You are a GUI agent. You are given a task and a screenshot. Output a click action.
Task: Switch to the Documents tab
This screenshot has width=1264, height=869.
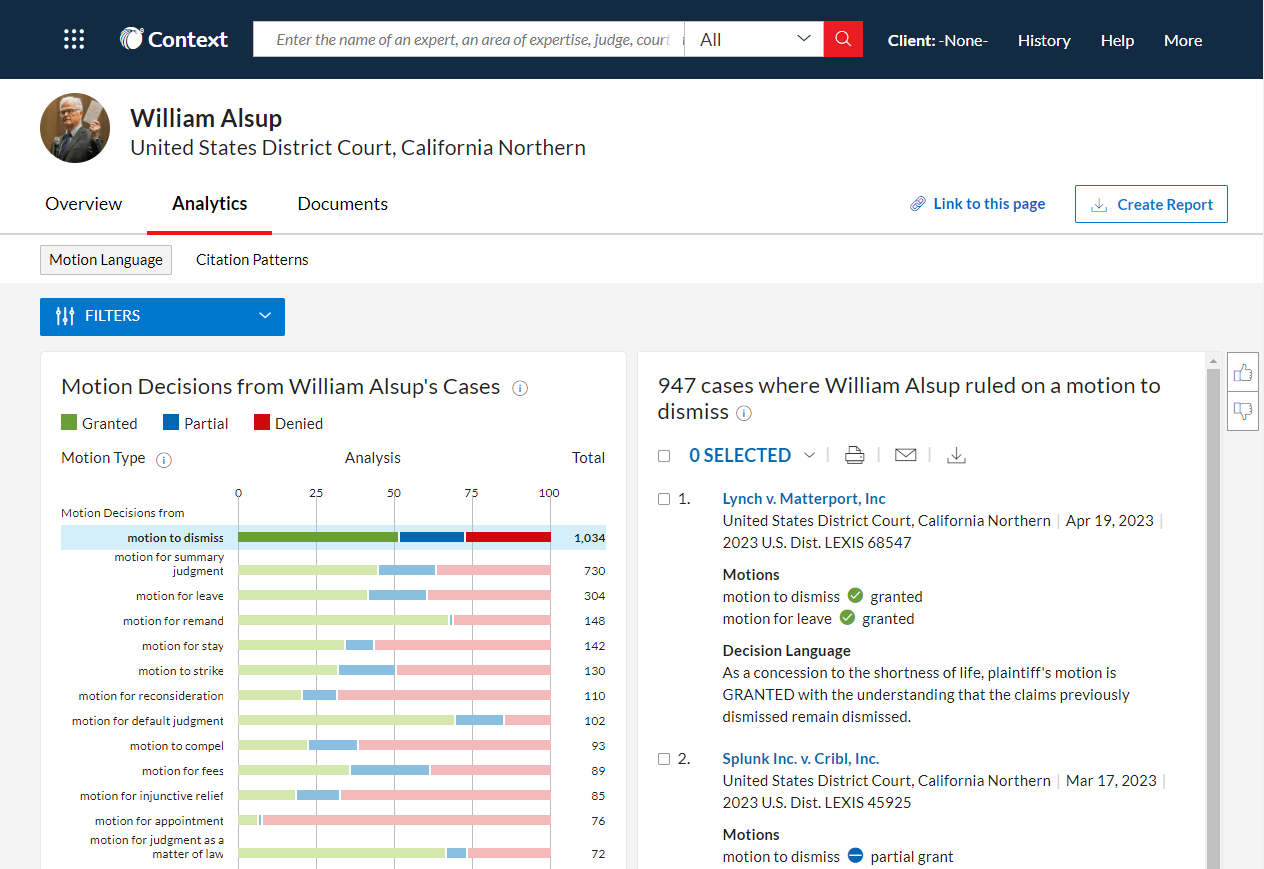coord(342,203)
